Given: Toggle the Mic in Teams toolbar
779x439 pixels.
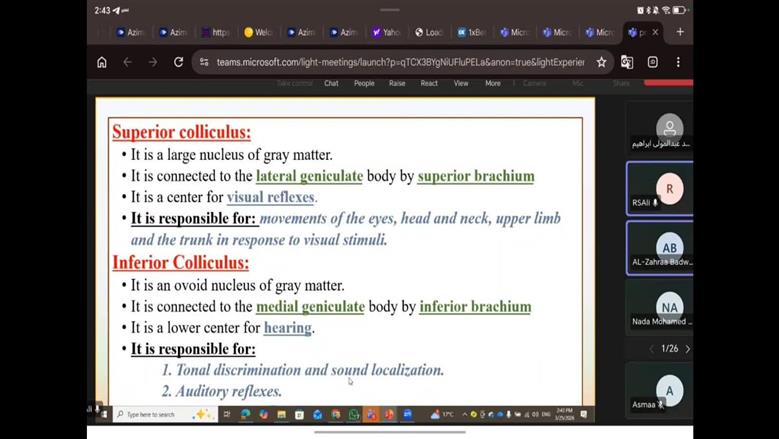Looking at the screenshot, I should [x=577, y=83].
